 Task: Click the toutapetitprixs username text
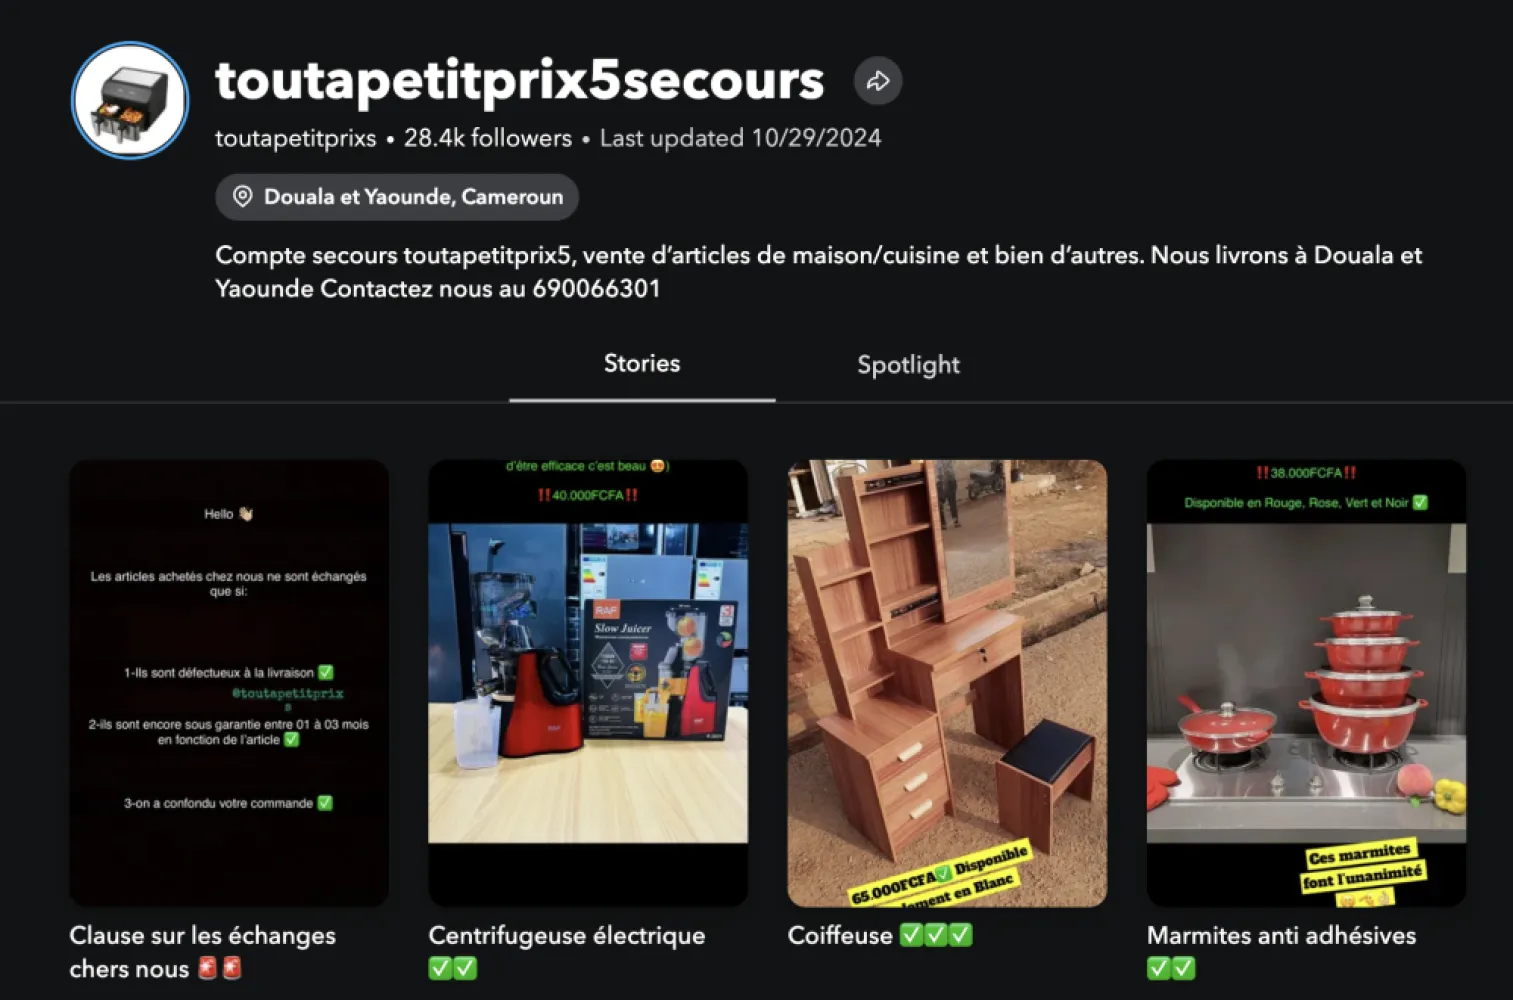pos(296,138)
